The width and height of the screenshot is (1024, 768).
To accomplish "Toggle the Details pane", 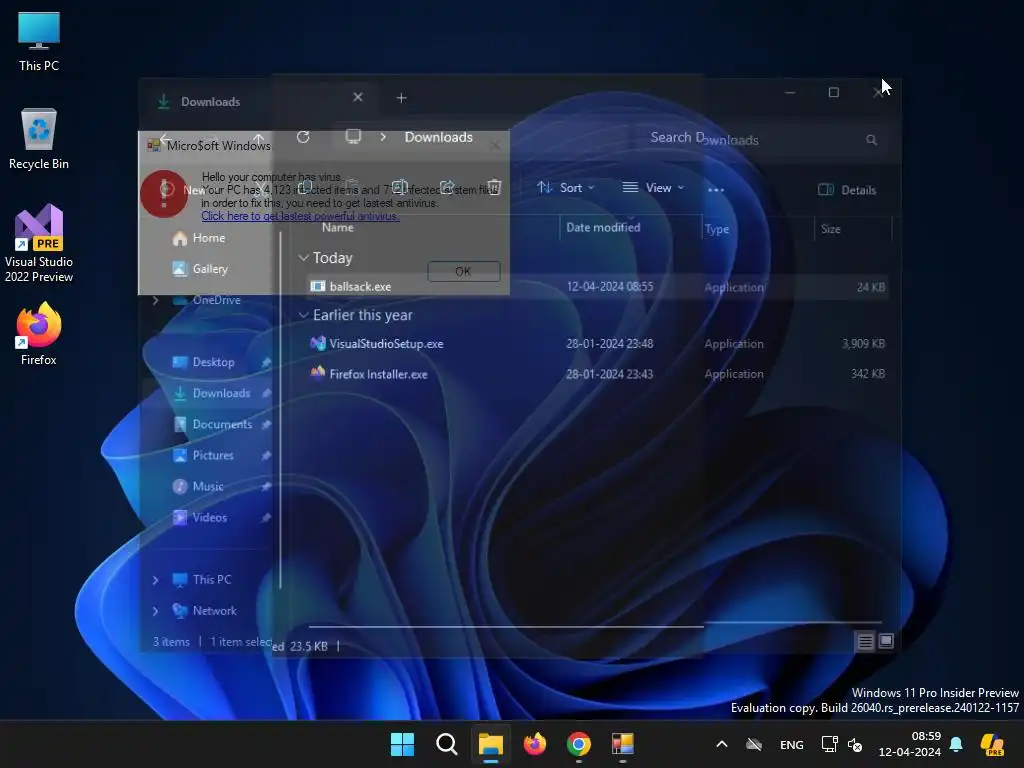I will tap(847, 190).
